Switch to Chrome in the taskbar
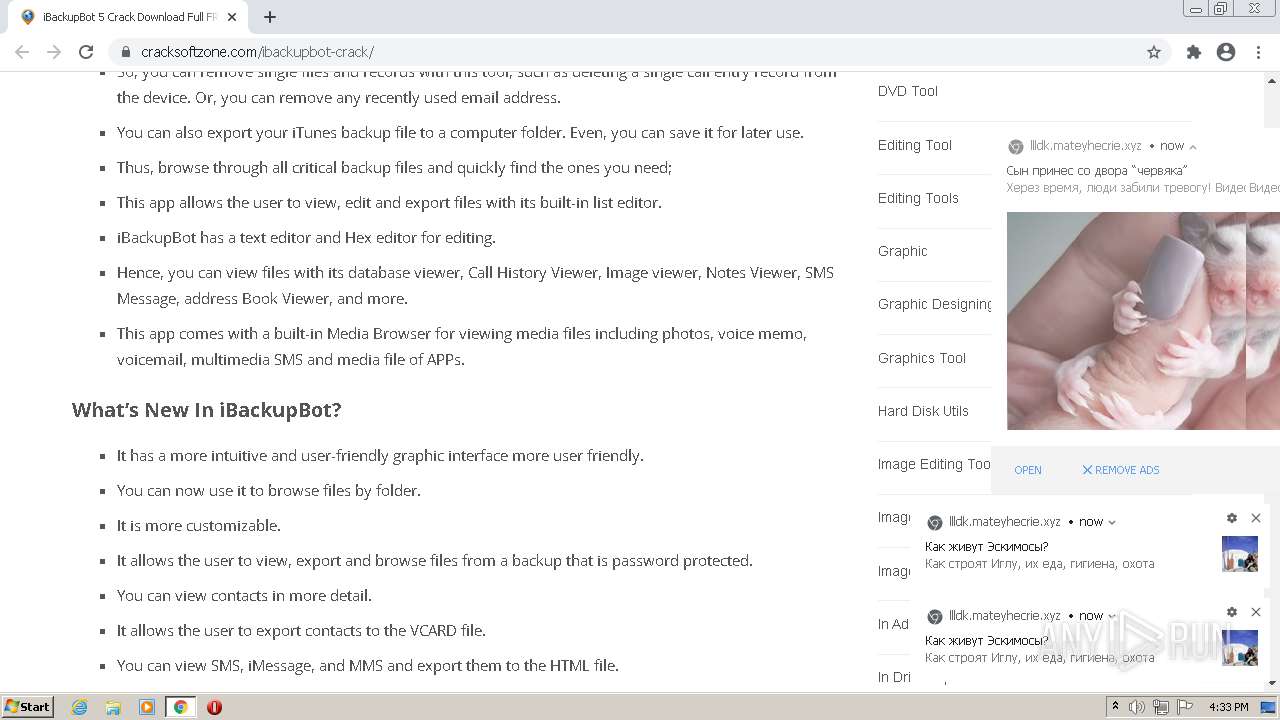Image resolution: width=1280 pixels, height=720 pixels. pos(180,707)
